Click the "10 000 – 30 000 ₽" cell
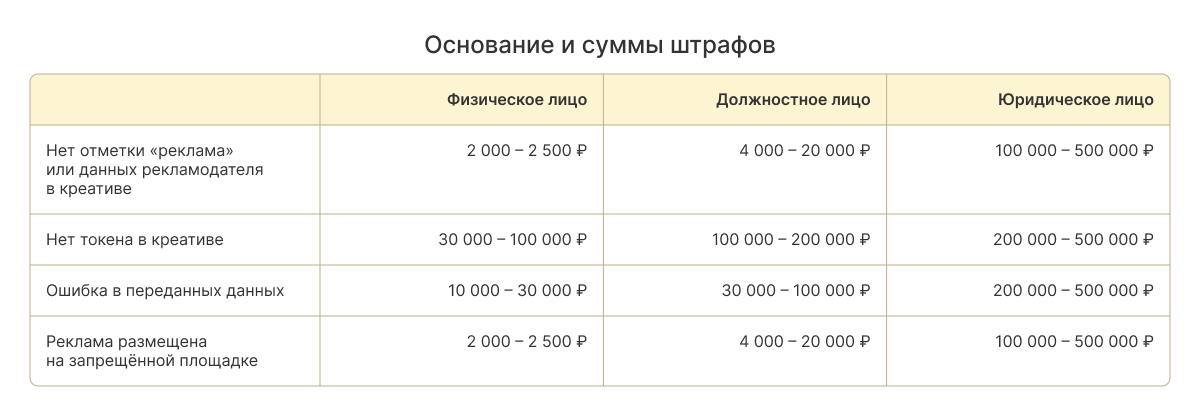The height and width of the screenshot is (416, 1200). point(517,291)
